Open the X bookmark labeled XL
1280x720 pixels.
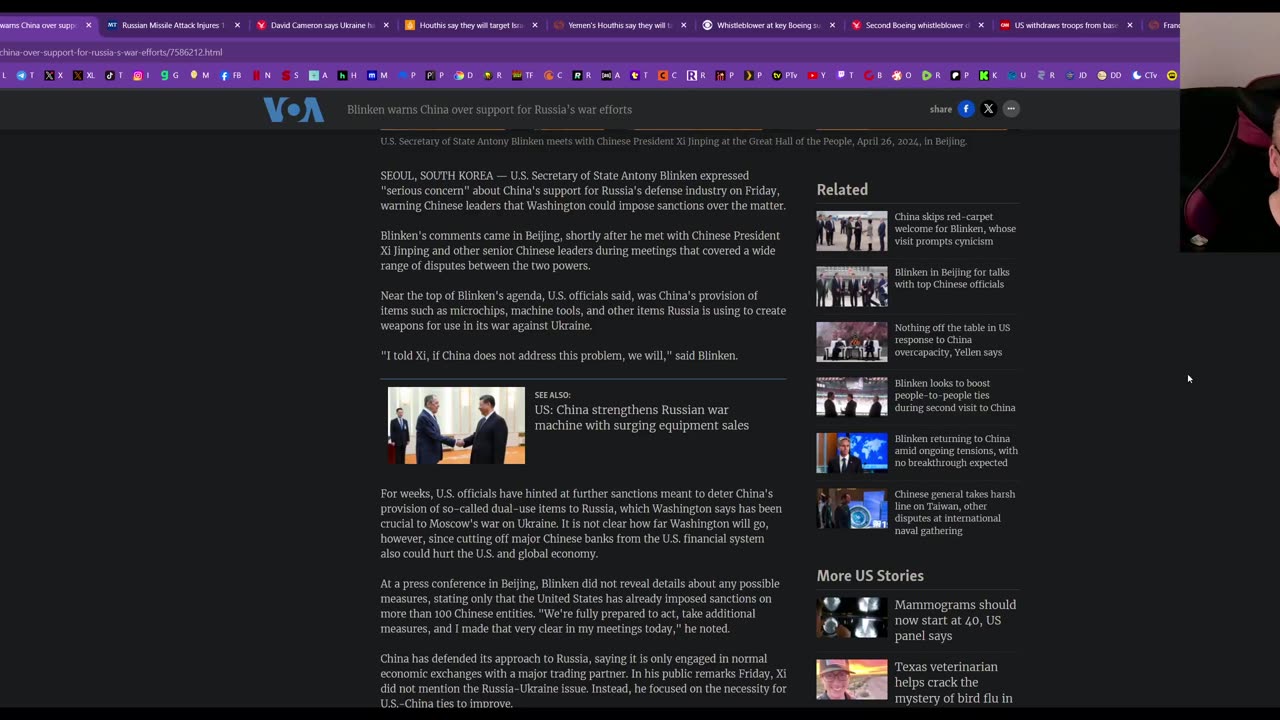83,75
